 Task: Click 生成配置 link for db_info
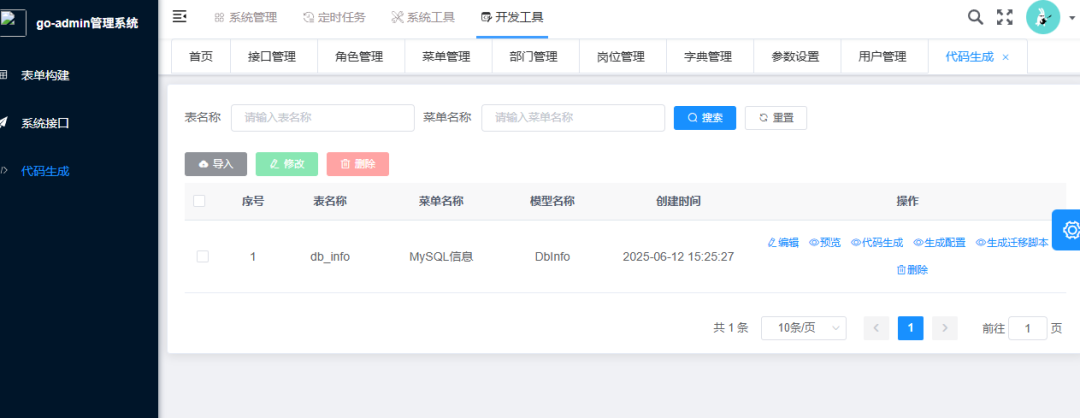(939, 242)
